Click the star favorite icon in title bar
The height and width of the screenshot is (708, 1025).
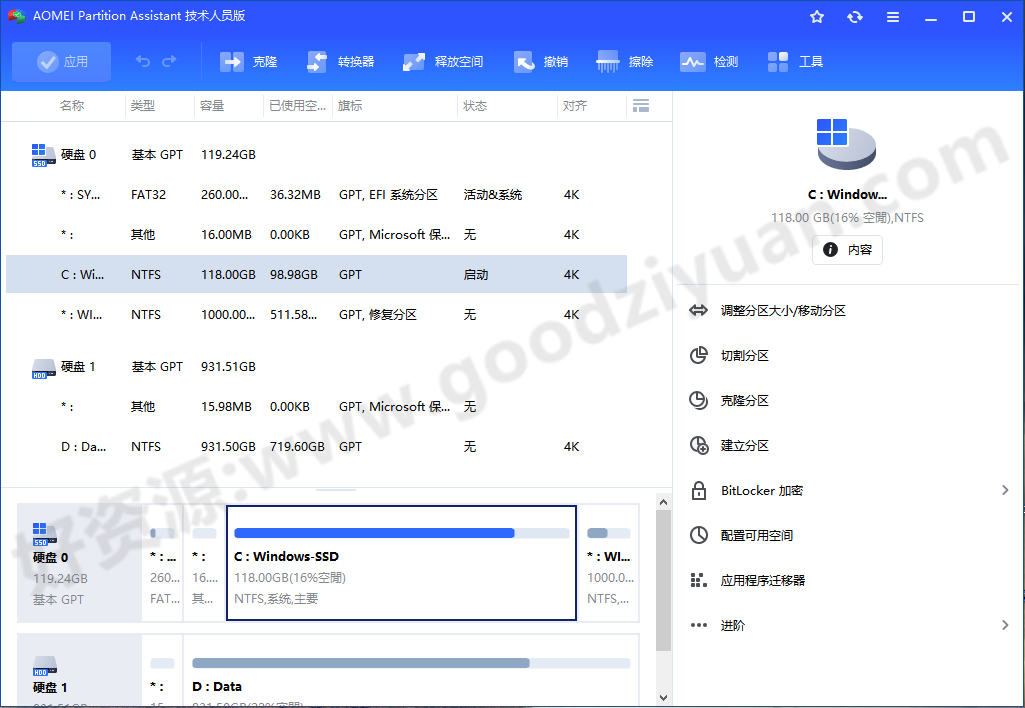(816, 16)
